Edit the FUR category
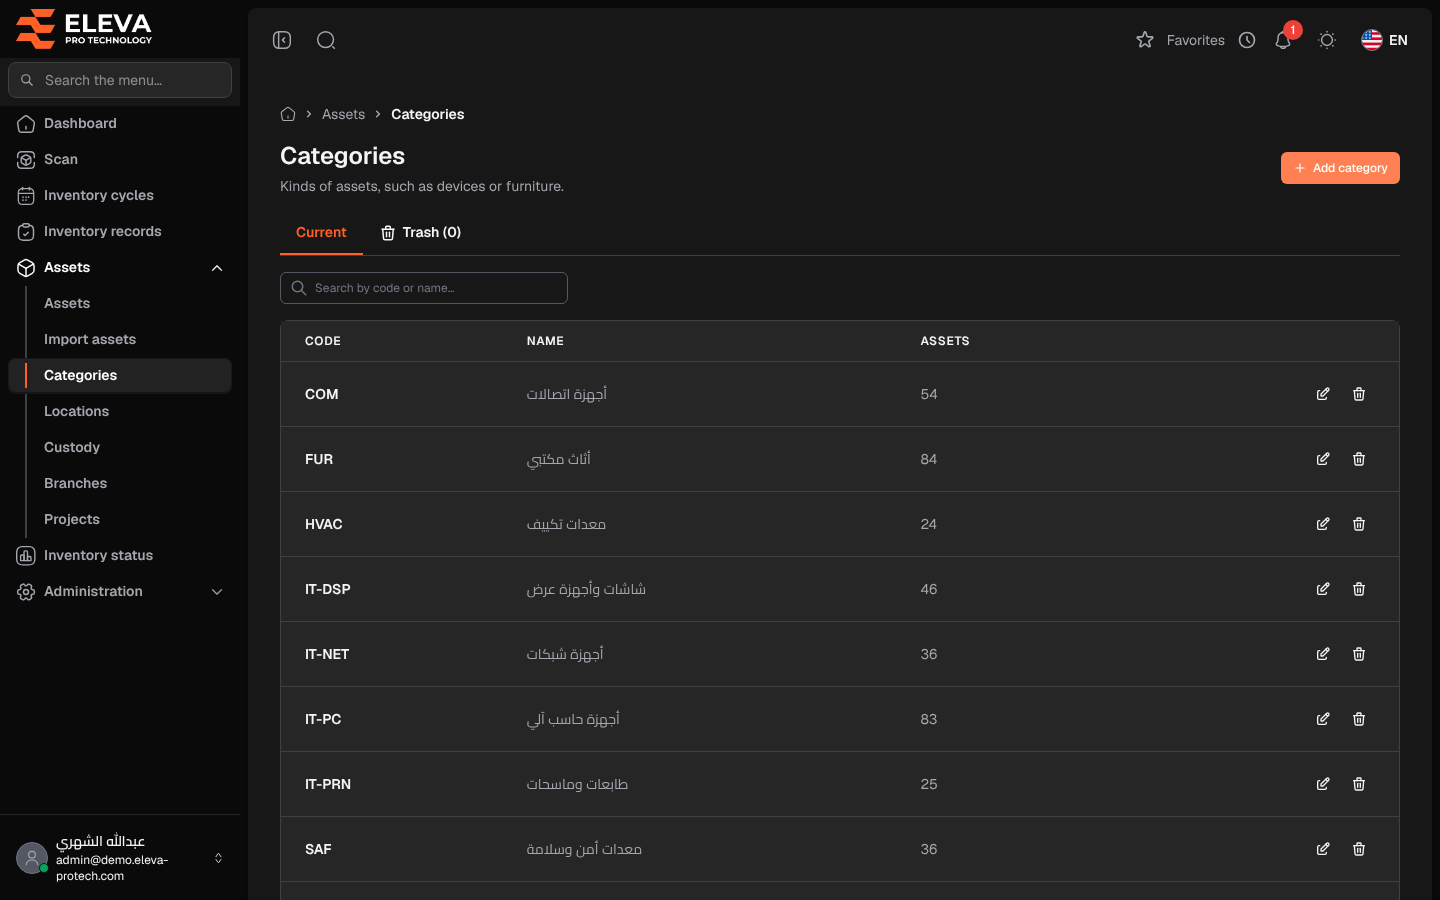This screenshot has width=1440, height=900. click(x=1323, y=459)
